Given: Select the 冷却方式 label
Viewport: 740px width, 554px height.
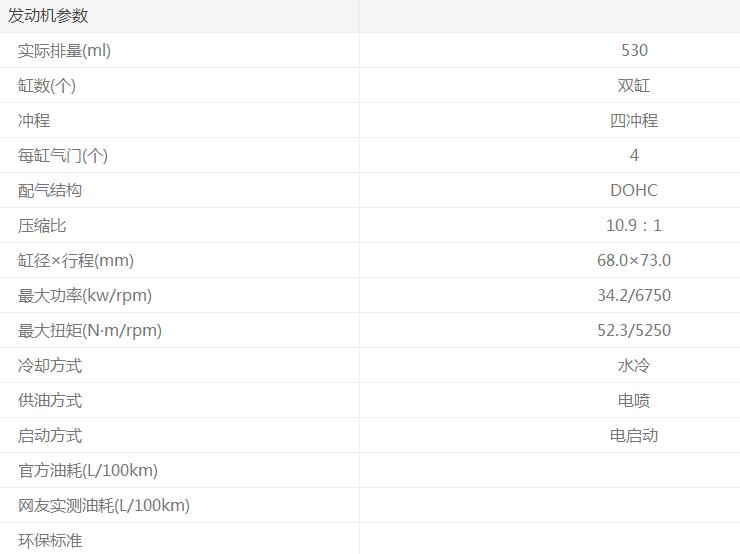Looking at the screenshot, I should (x=50, y=366).
